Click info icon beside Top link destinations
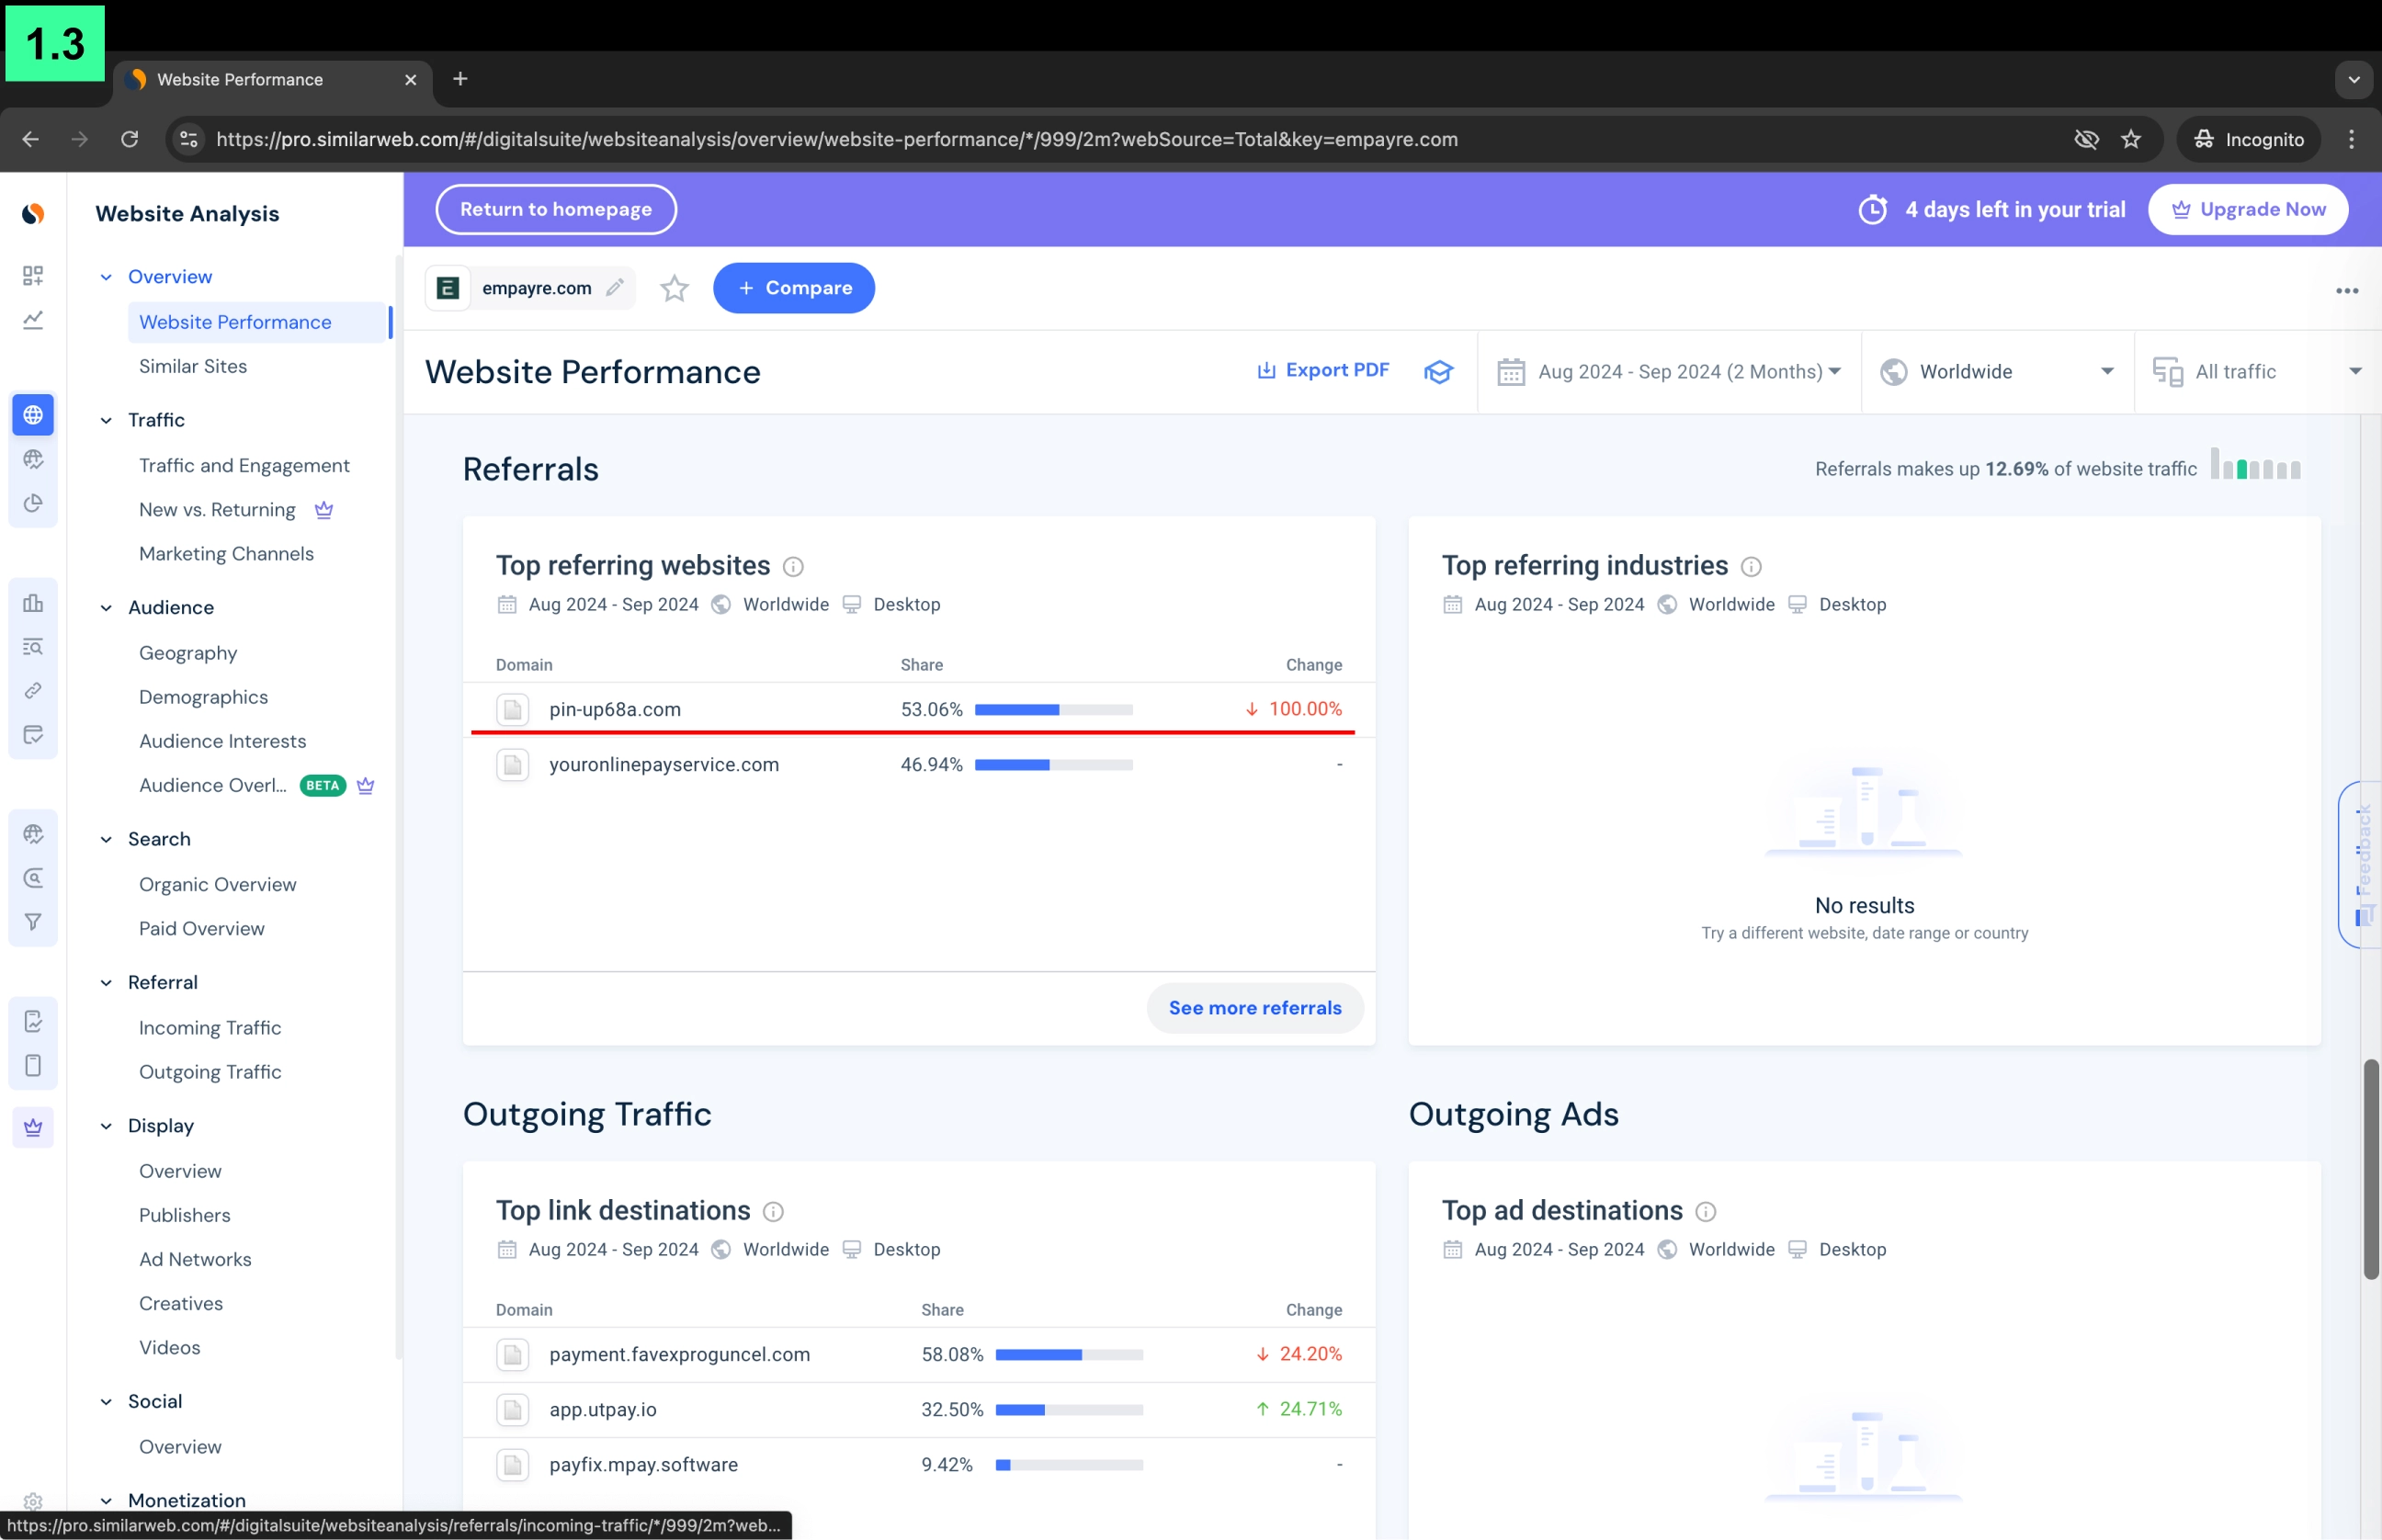Image resolution: width=2382 pixels, height=1540 pixels. coord(773,1212)
